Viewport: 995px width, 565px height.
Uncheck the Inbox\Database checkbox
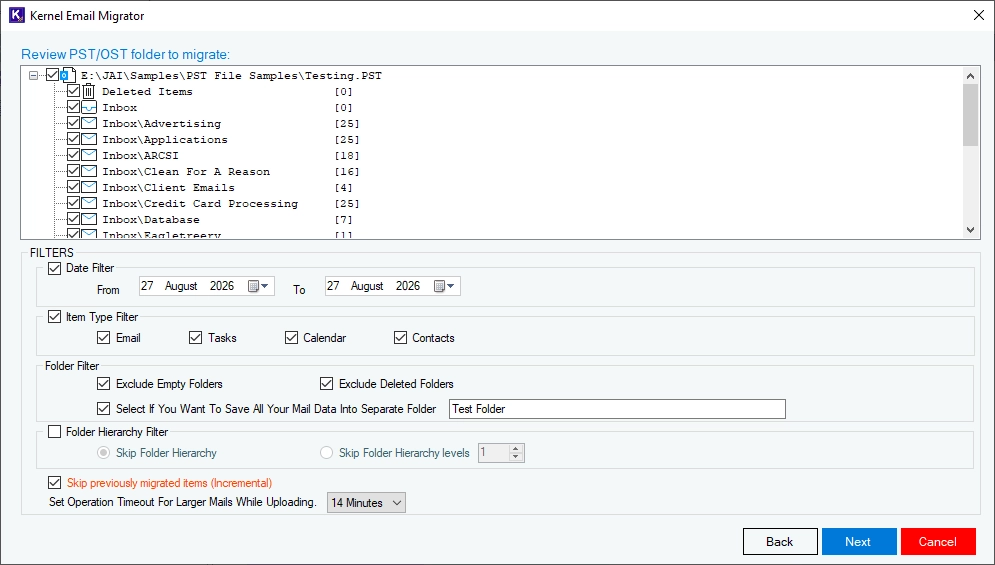point(74,219)
